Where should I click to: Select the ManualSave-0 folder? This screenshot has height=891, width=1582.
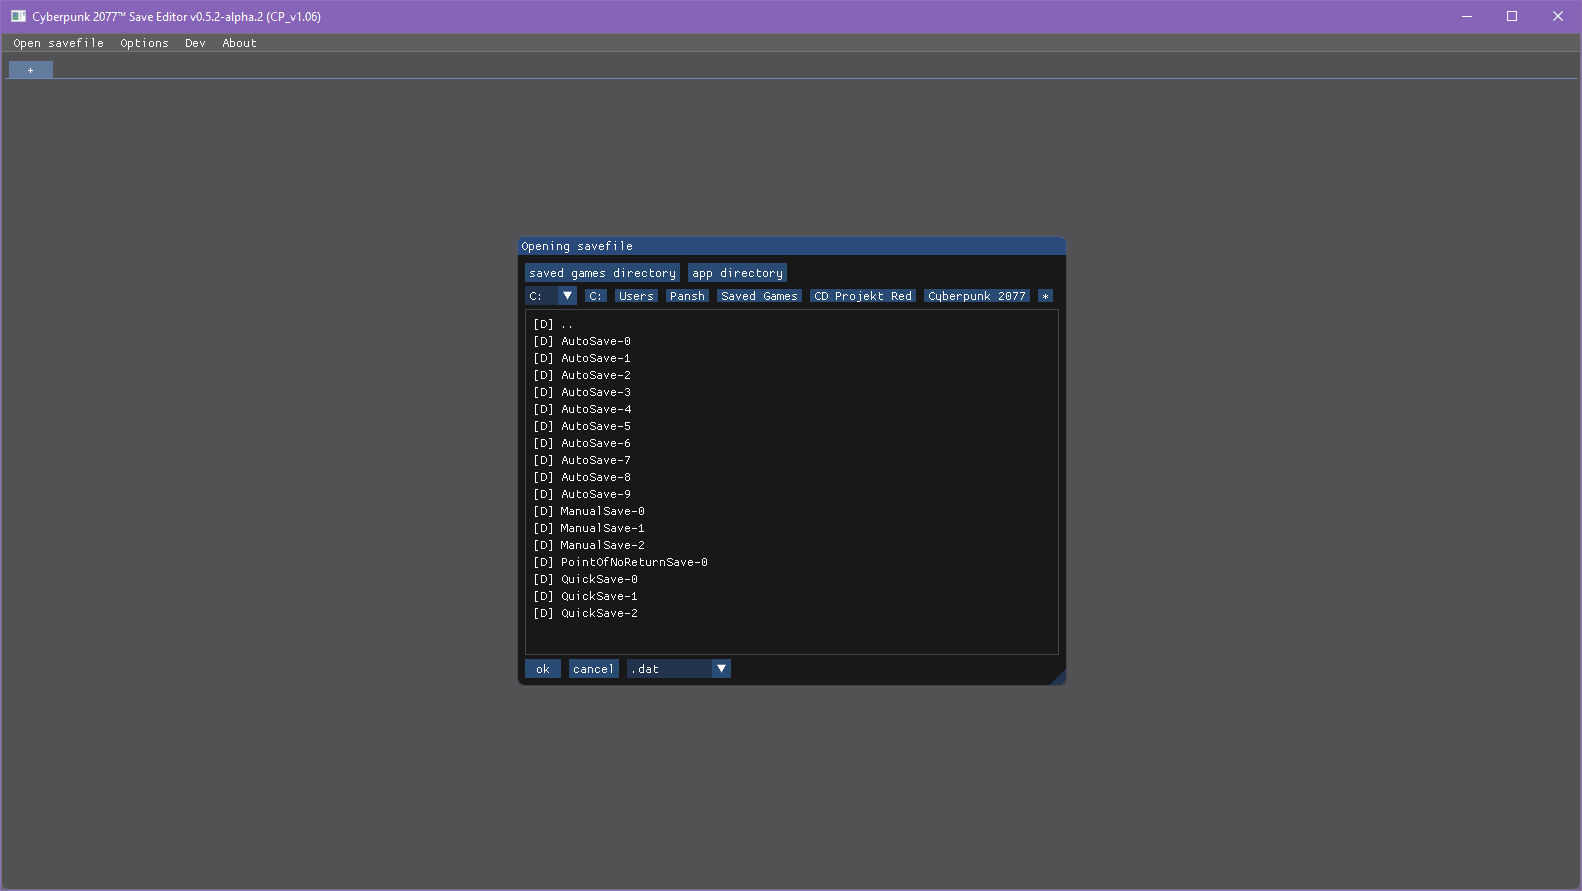[x=791, y=511]
